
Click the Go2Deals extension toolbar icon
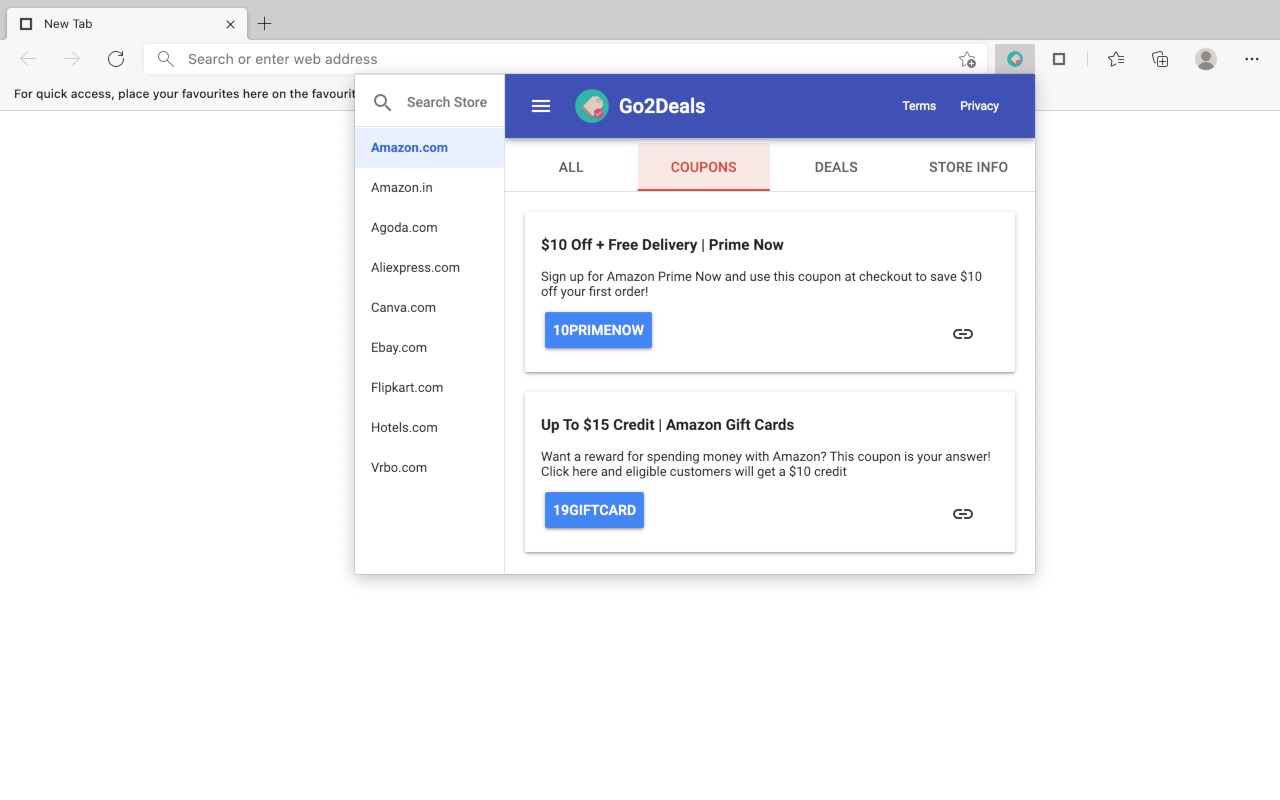pyautogui.click(x=1015, y=59)
